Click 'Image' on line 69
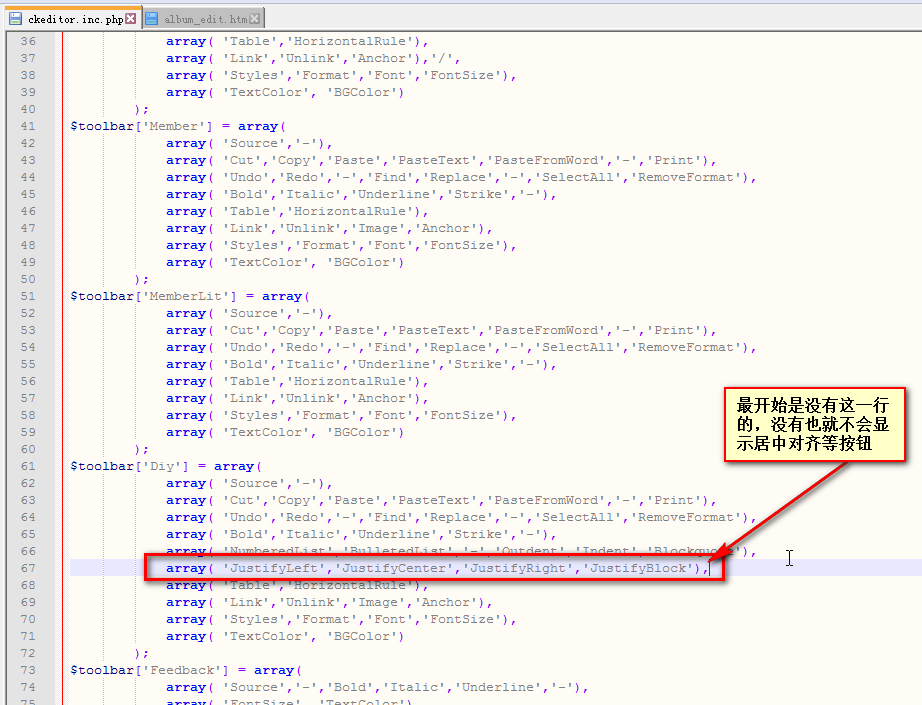 378,603
